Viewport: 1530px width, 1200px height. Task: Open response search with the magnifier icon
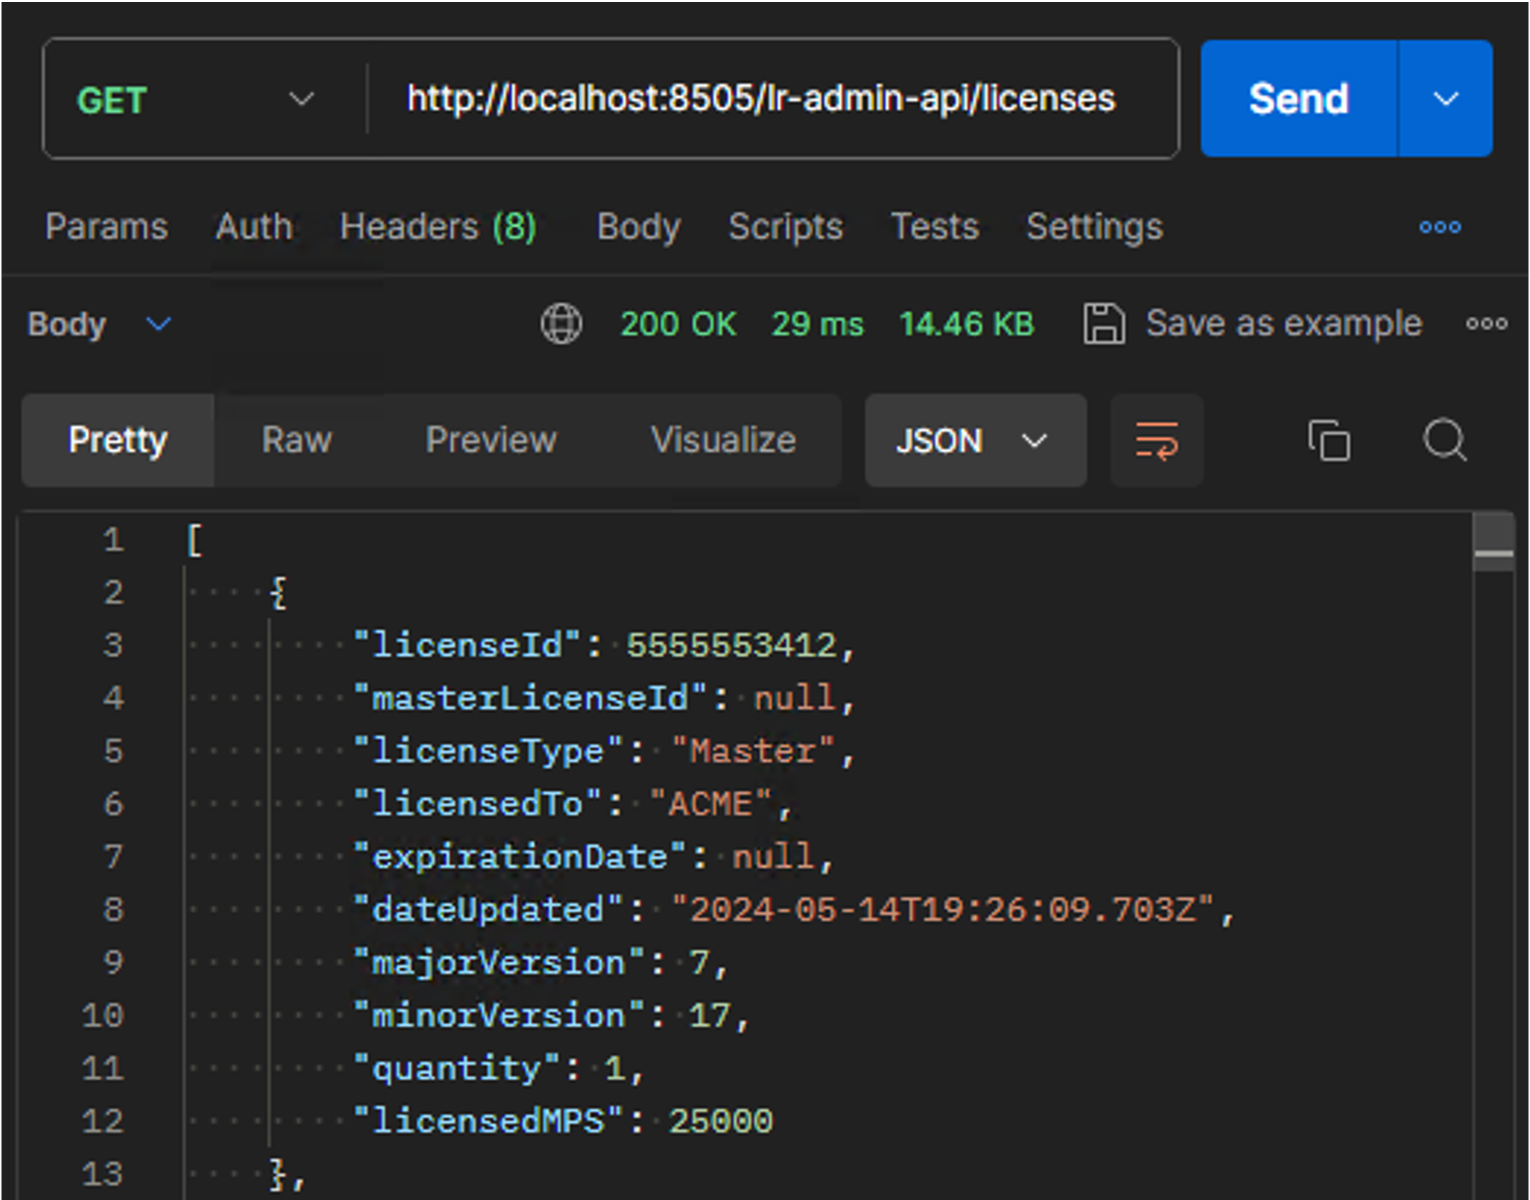point(1444,440)
